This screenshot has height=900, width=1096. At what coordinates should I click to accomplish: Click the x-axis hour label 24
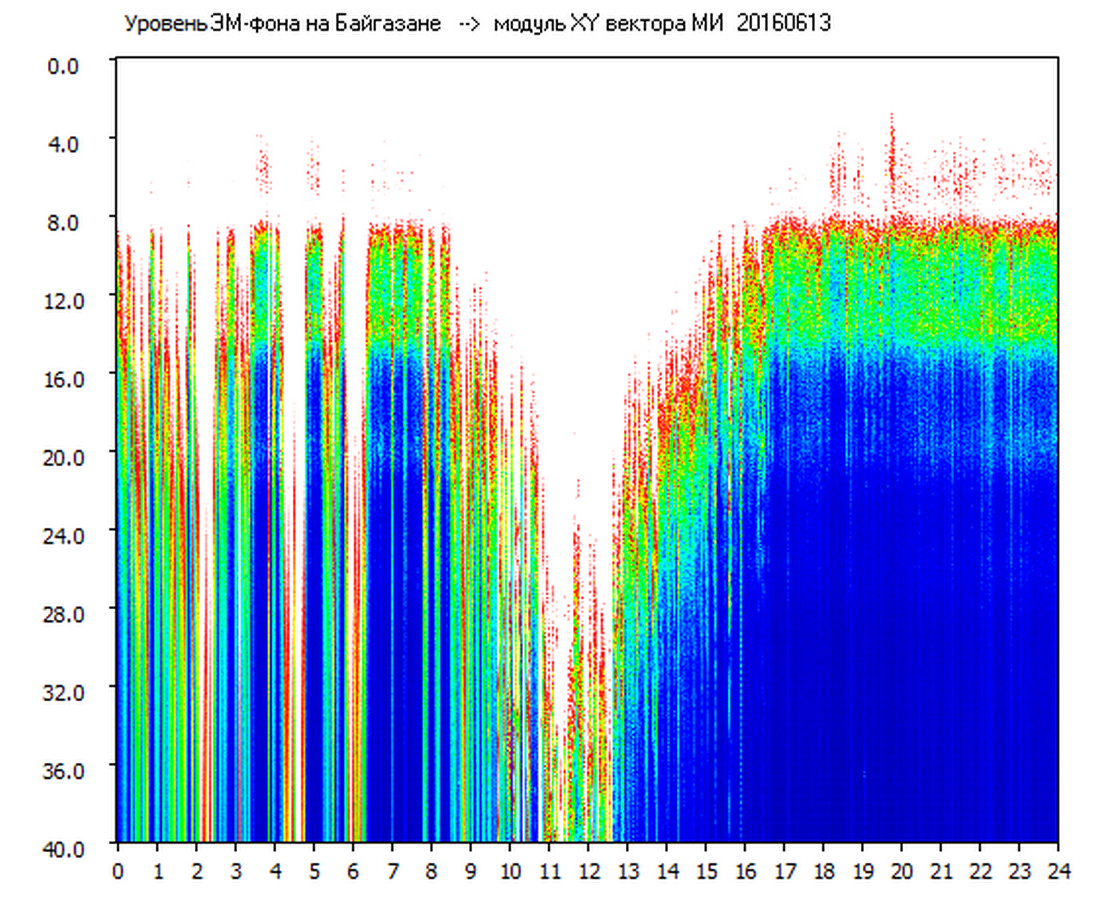click(x=1058, y=870)
